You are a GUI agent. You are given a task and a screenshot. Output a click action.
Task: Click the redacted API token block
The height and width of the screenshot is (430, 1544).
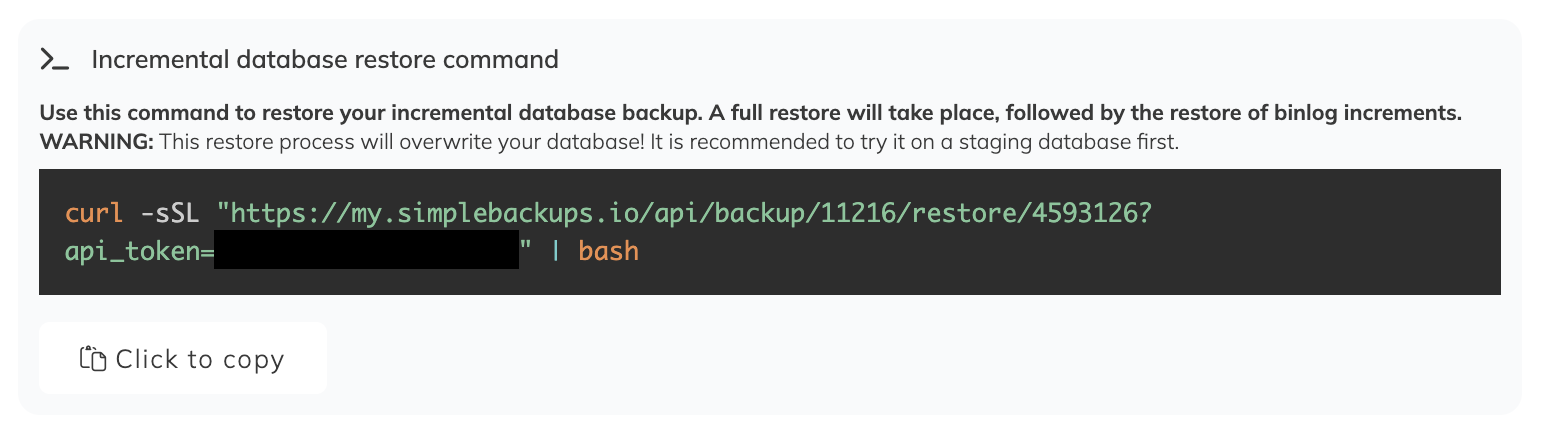pos(367,250)
